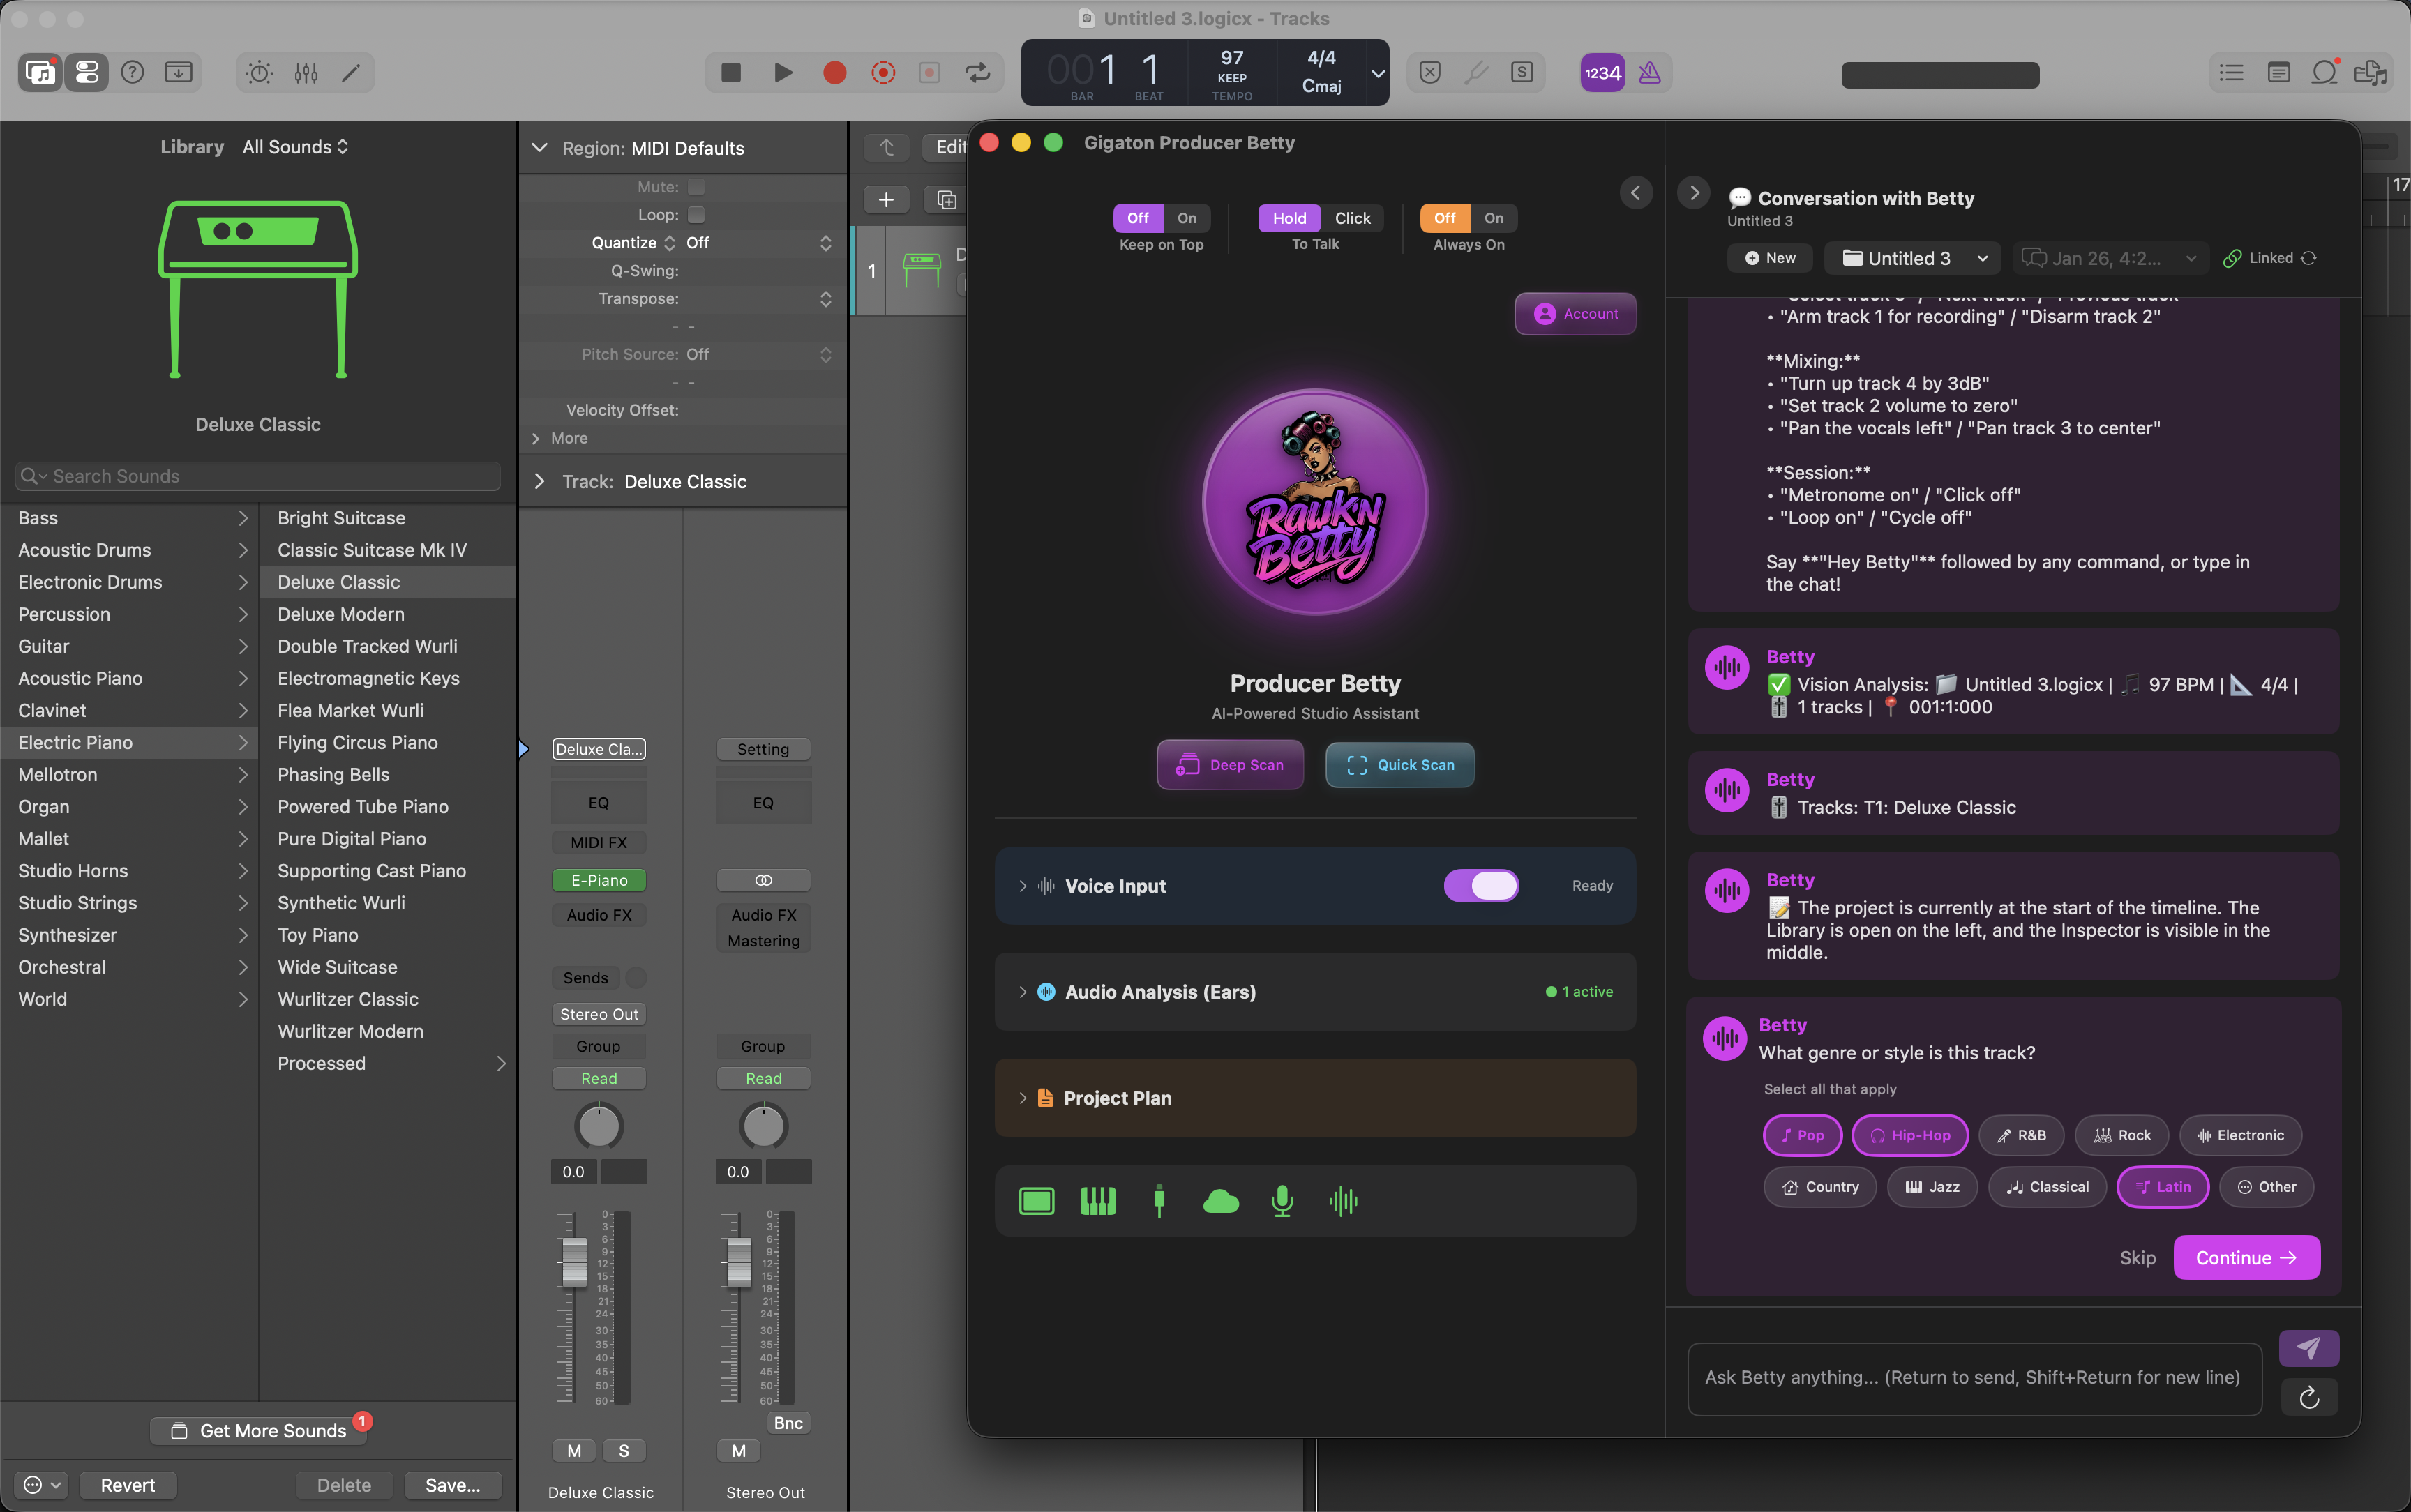Image resolution: width=2411 pixels, height=1512 pixels.
Task: Click the Continue button
Action: 2246,1258
